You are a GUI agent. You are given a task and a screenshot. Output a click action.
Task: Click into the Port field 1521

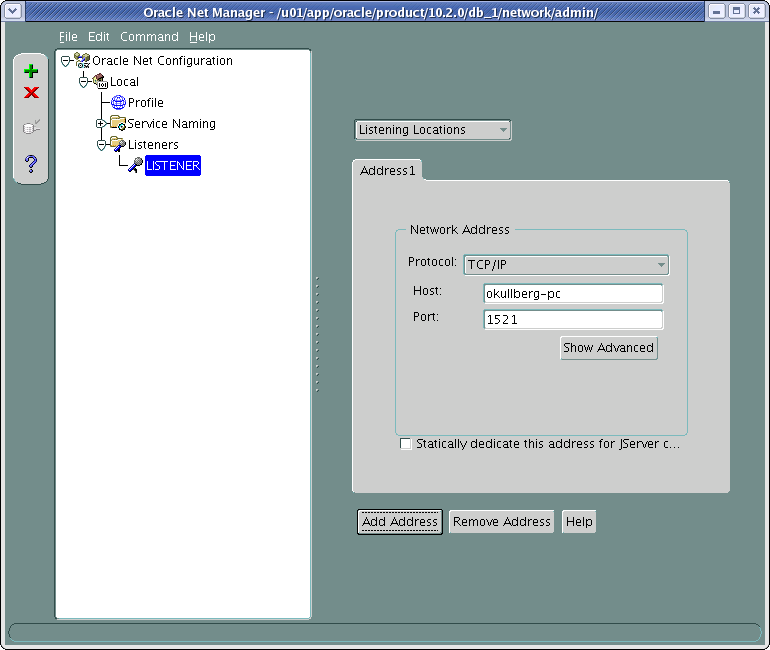pos(573,320)
